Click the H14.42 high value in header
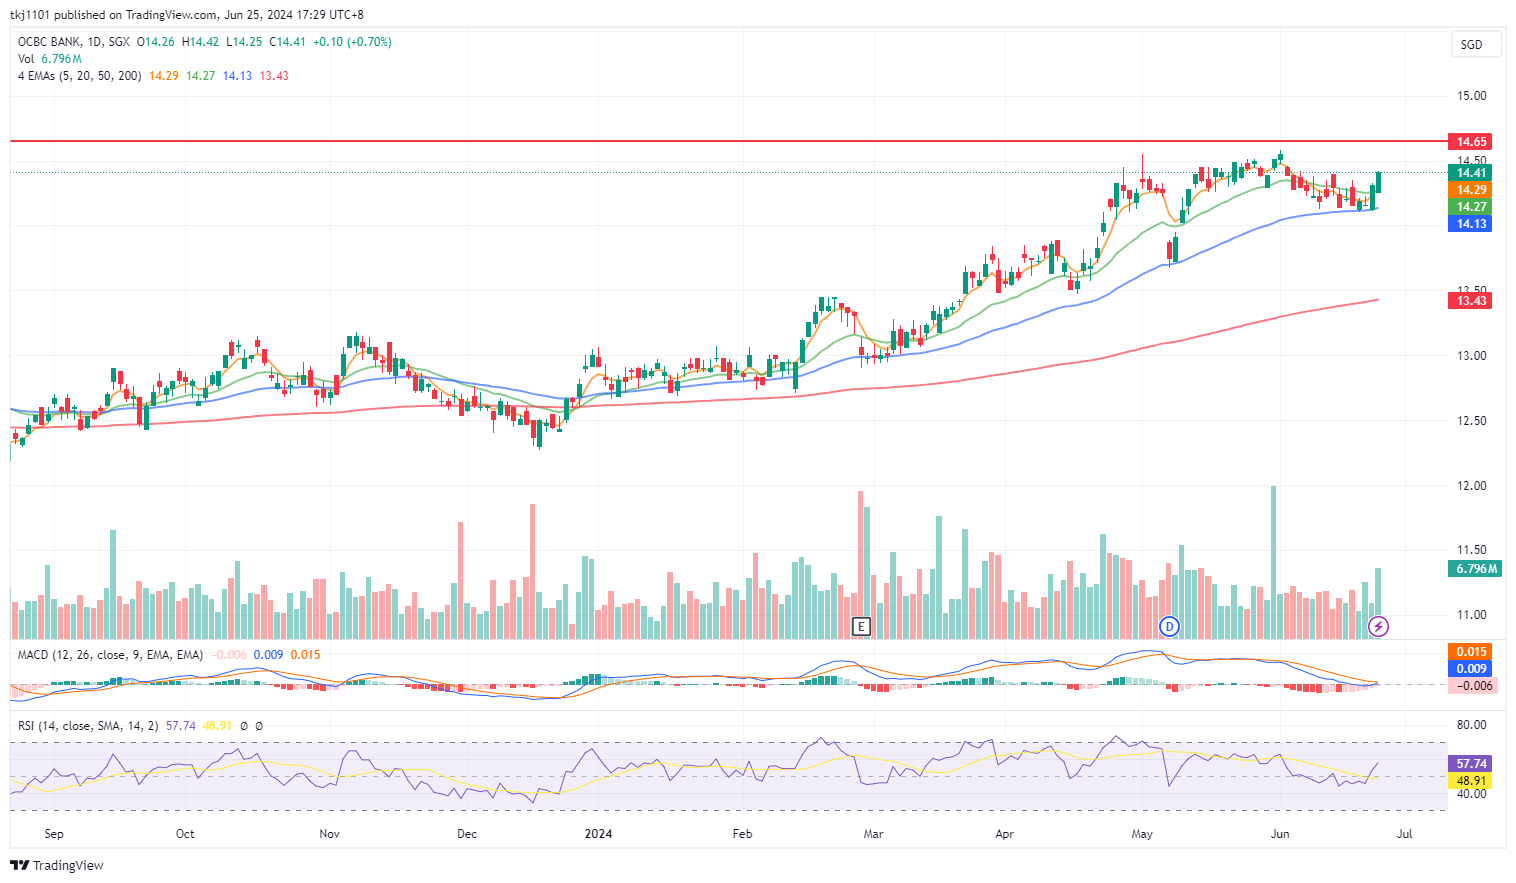The image size is (1516, 883). pos(200,42)
